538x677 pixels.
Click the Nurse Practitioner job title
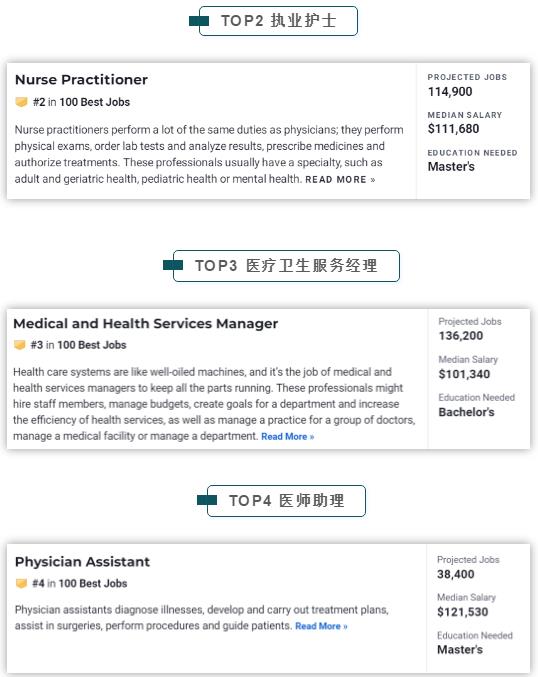tap(81, 79)
